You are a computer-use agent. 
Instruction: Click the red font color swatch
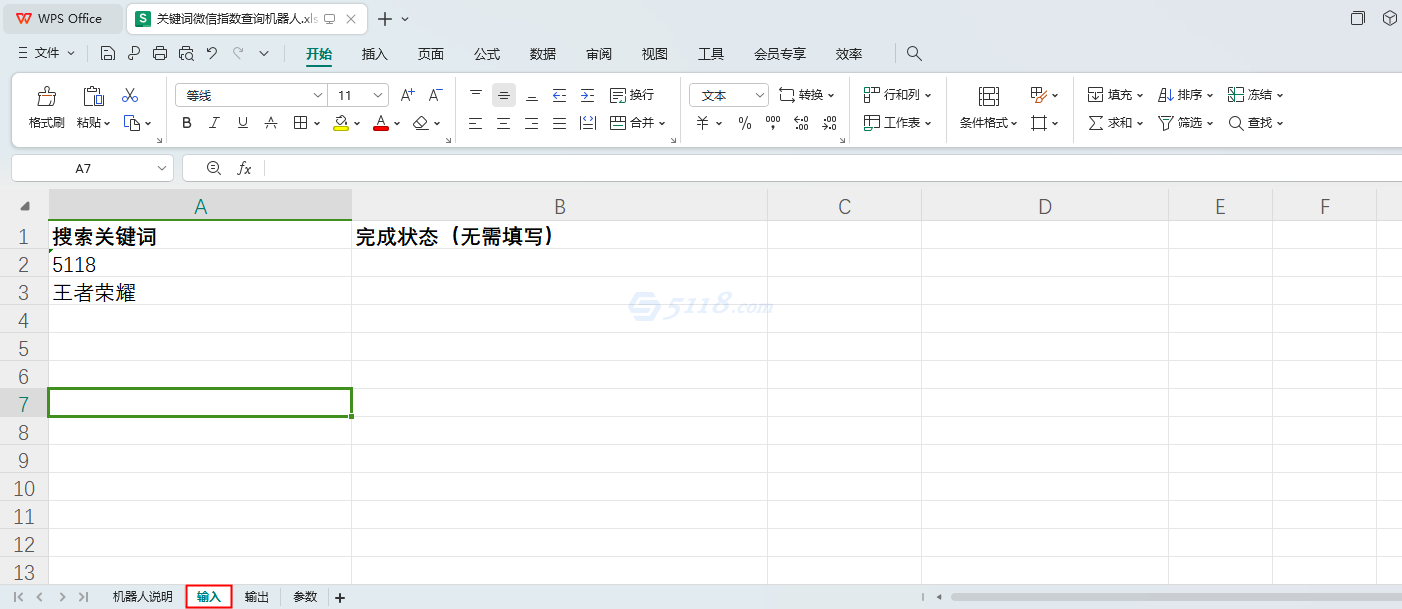pos(380,123)
